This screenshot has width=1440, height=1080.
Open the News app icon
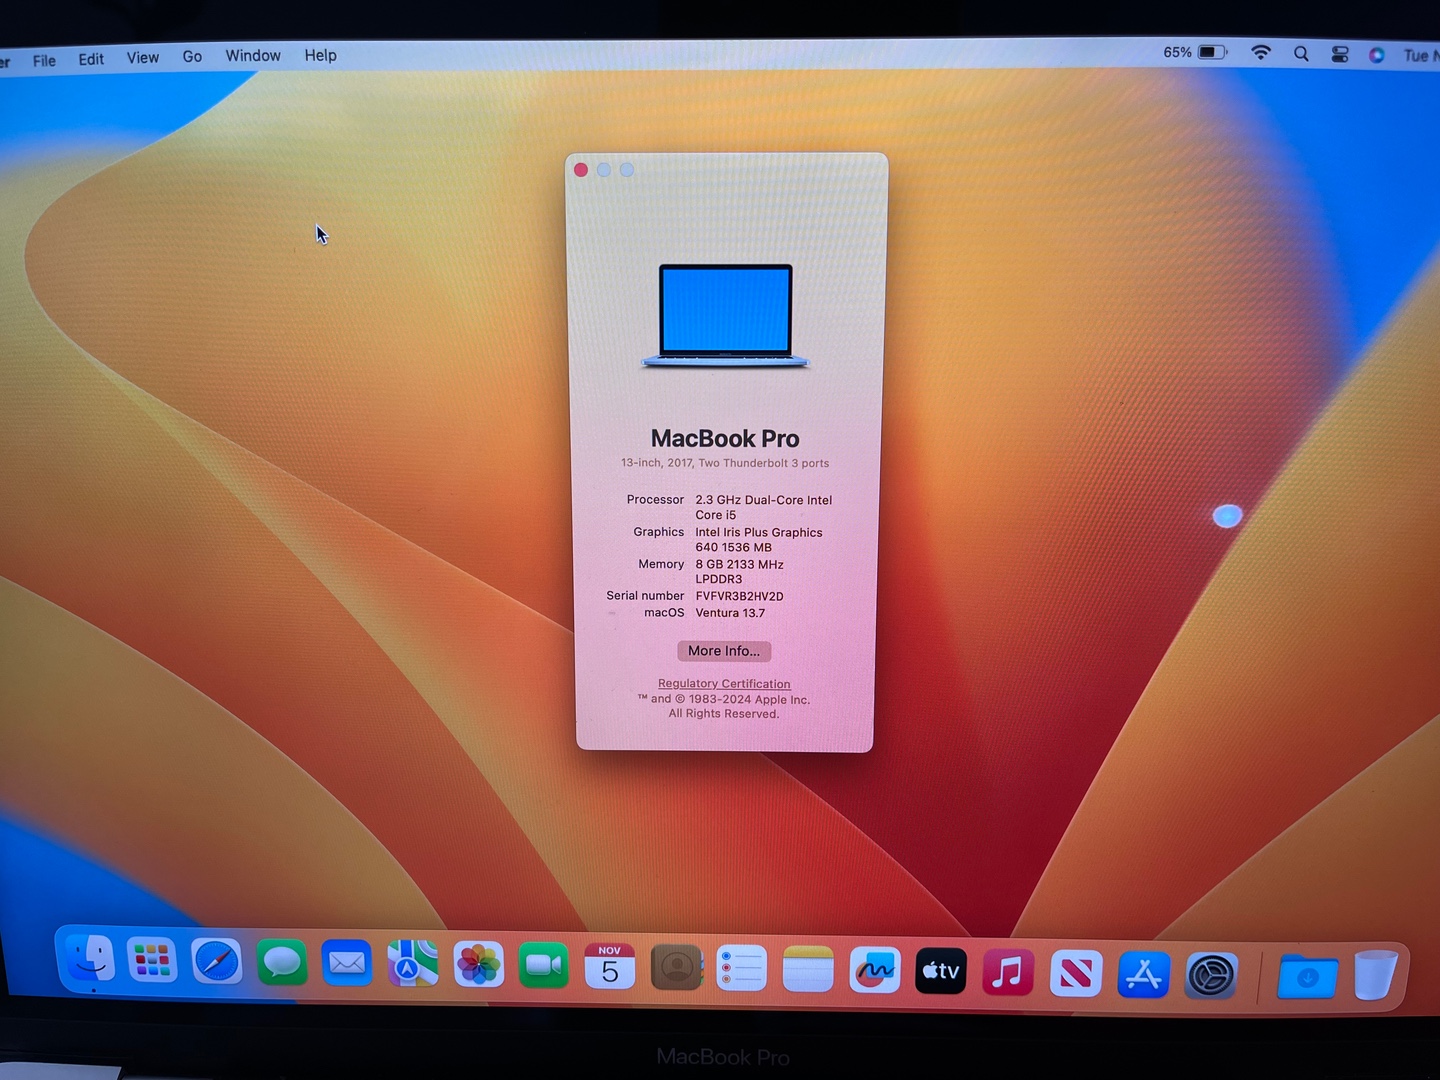pos(1076,973)
